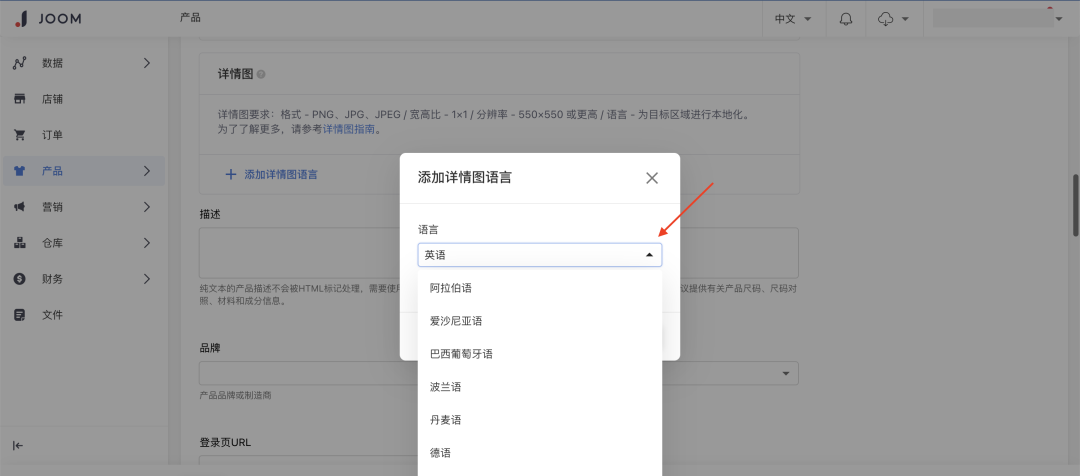The height and width of the screenshot is (476, 1080).
Task: Collapse the 语言 combo box arrow
Action: tap(648, 255)
